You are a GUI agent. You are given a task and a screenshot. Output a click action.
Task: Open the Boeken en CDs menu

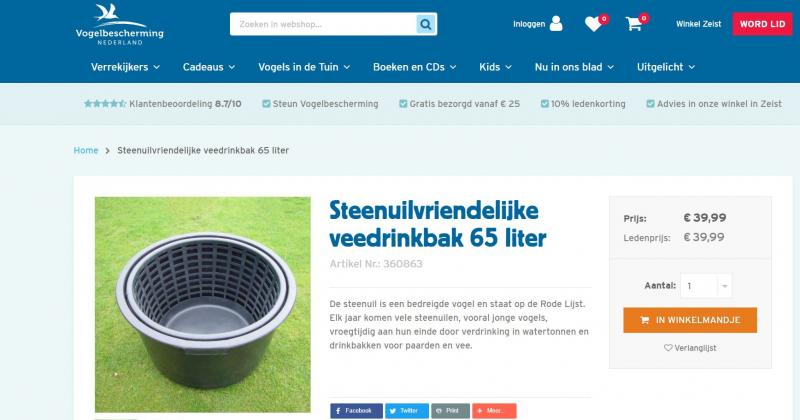coord(414,67)
